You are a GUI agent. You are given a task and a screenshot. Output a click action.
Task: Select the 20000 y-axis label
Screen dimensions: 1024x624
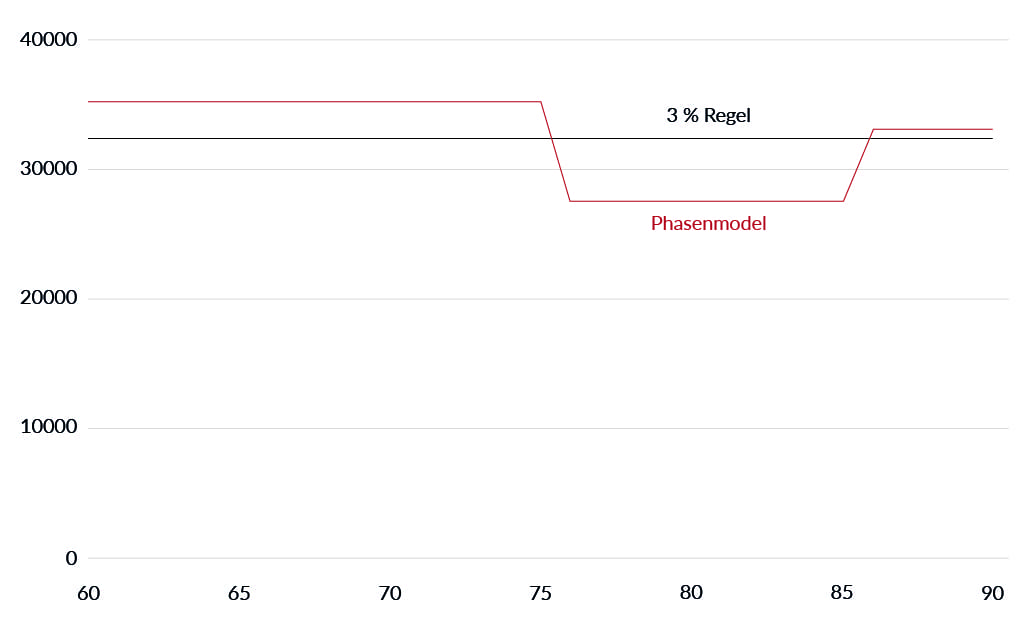coord(48,298)
